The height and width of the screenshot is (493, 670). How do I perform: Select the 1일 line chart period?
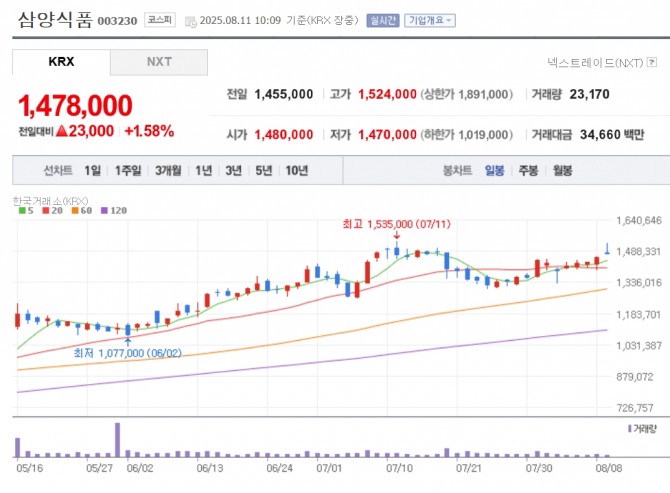(x=92, y=171)
